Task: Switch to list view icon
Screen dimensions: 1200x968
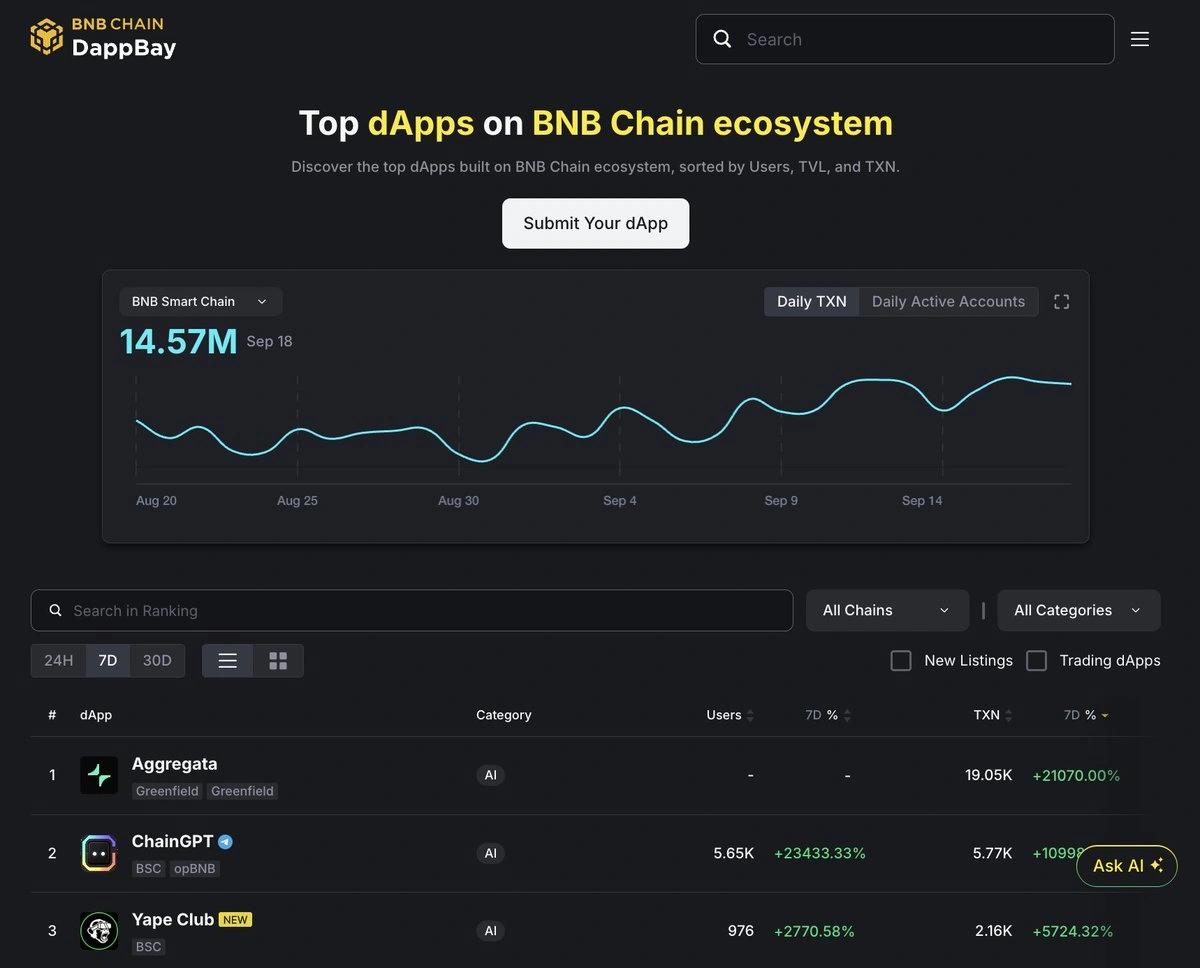Action: pyautogui.click(x=228, y=661)
